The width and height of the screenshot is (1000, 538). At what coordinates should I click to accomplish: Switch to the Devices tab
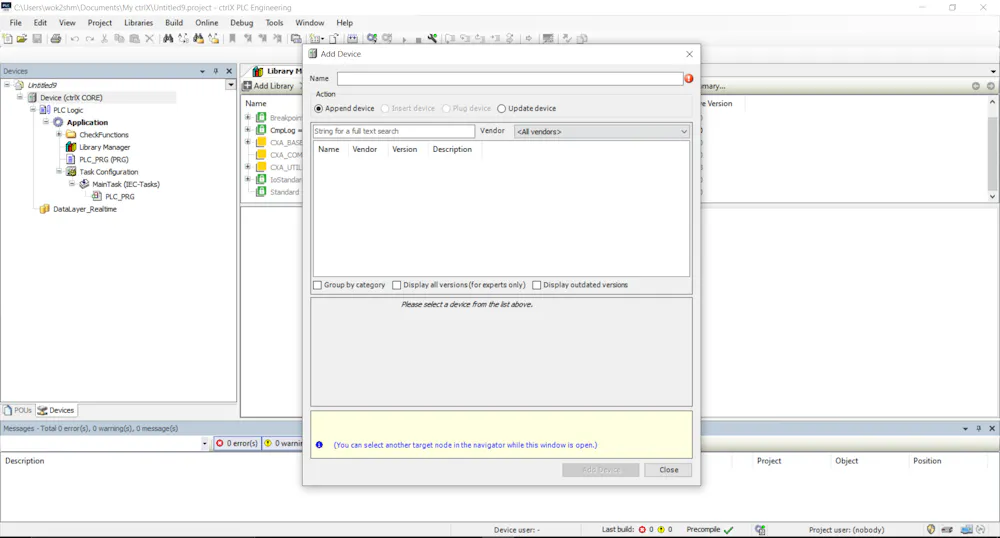coord(56,410)
